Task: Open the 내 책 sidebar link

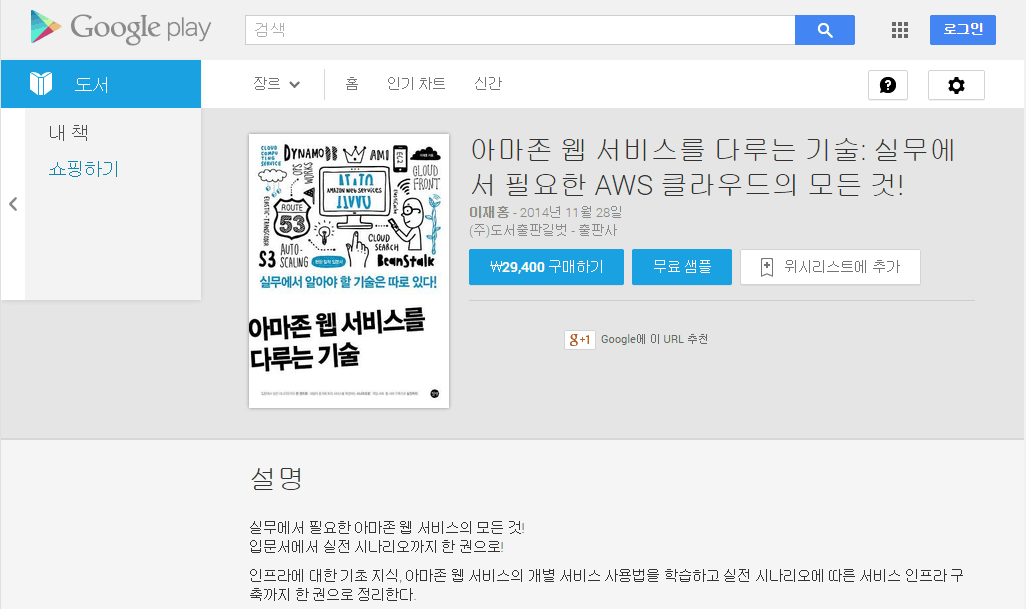Action: [69, 133]
